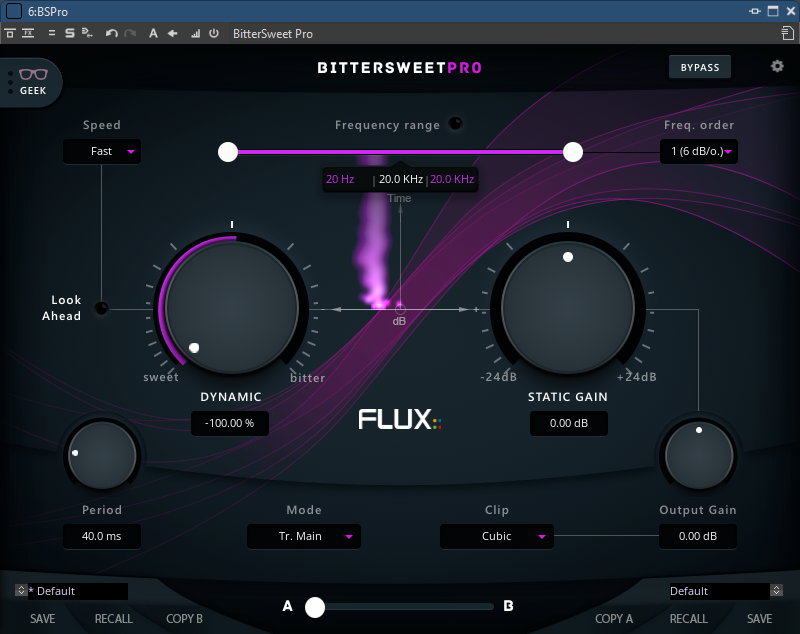
Task: Expand the Freq. order dropdown
Action: [699, 152]
